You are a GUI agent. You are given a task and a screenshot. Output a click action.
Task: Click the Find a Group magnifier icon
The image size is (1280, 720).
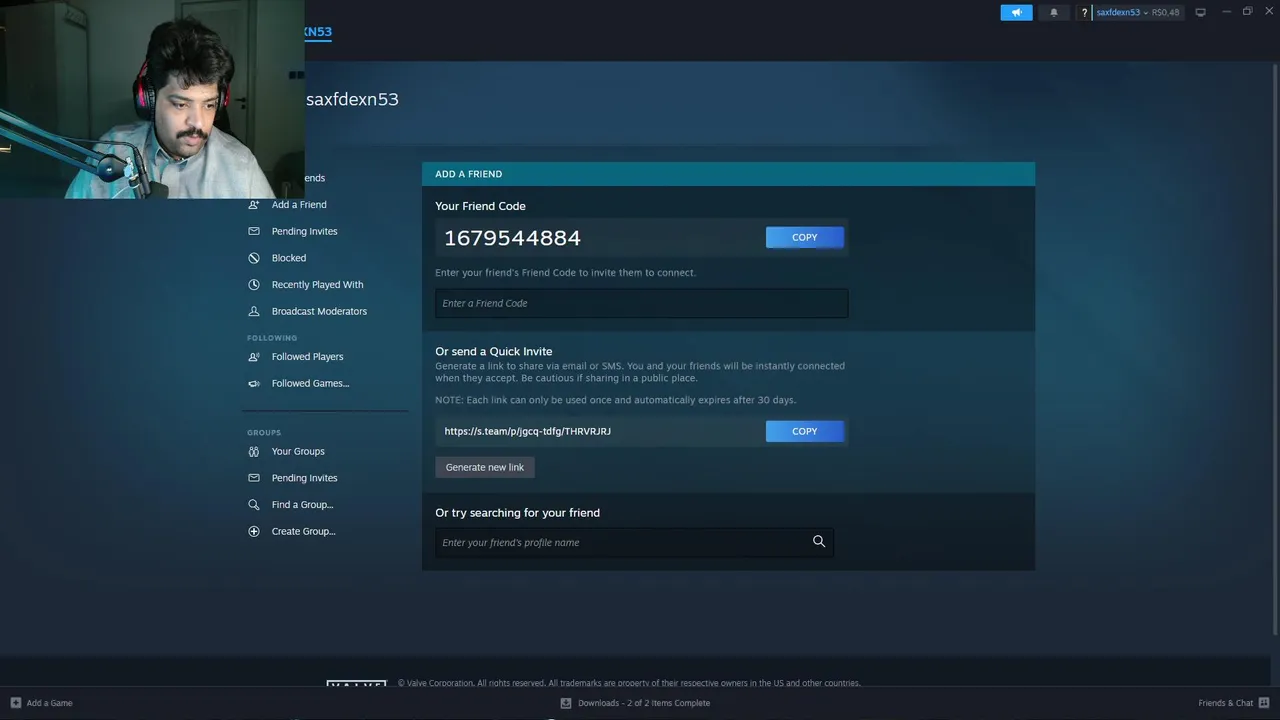(x=254, y=505)
